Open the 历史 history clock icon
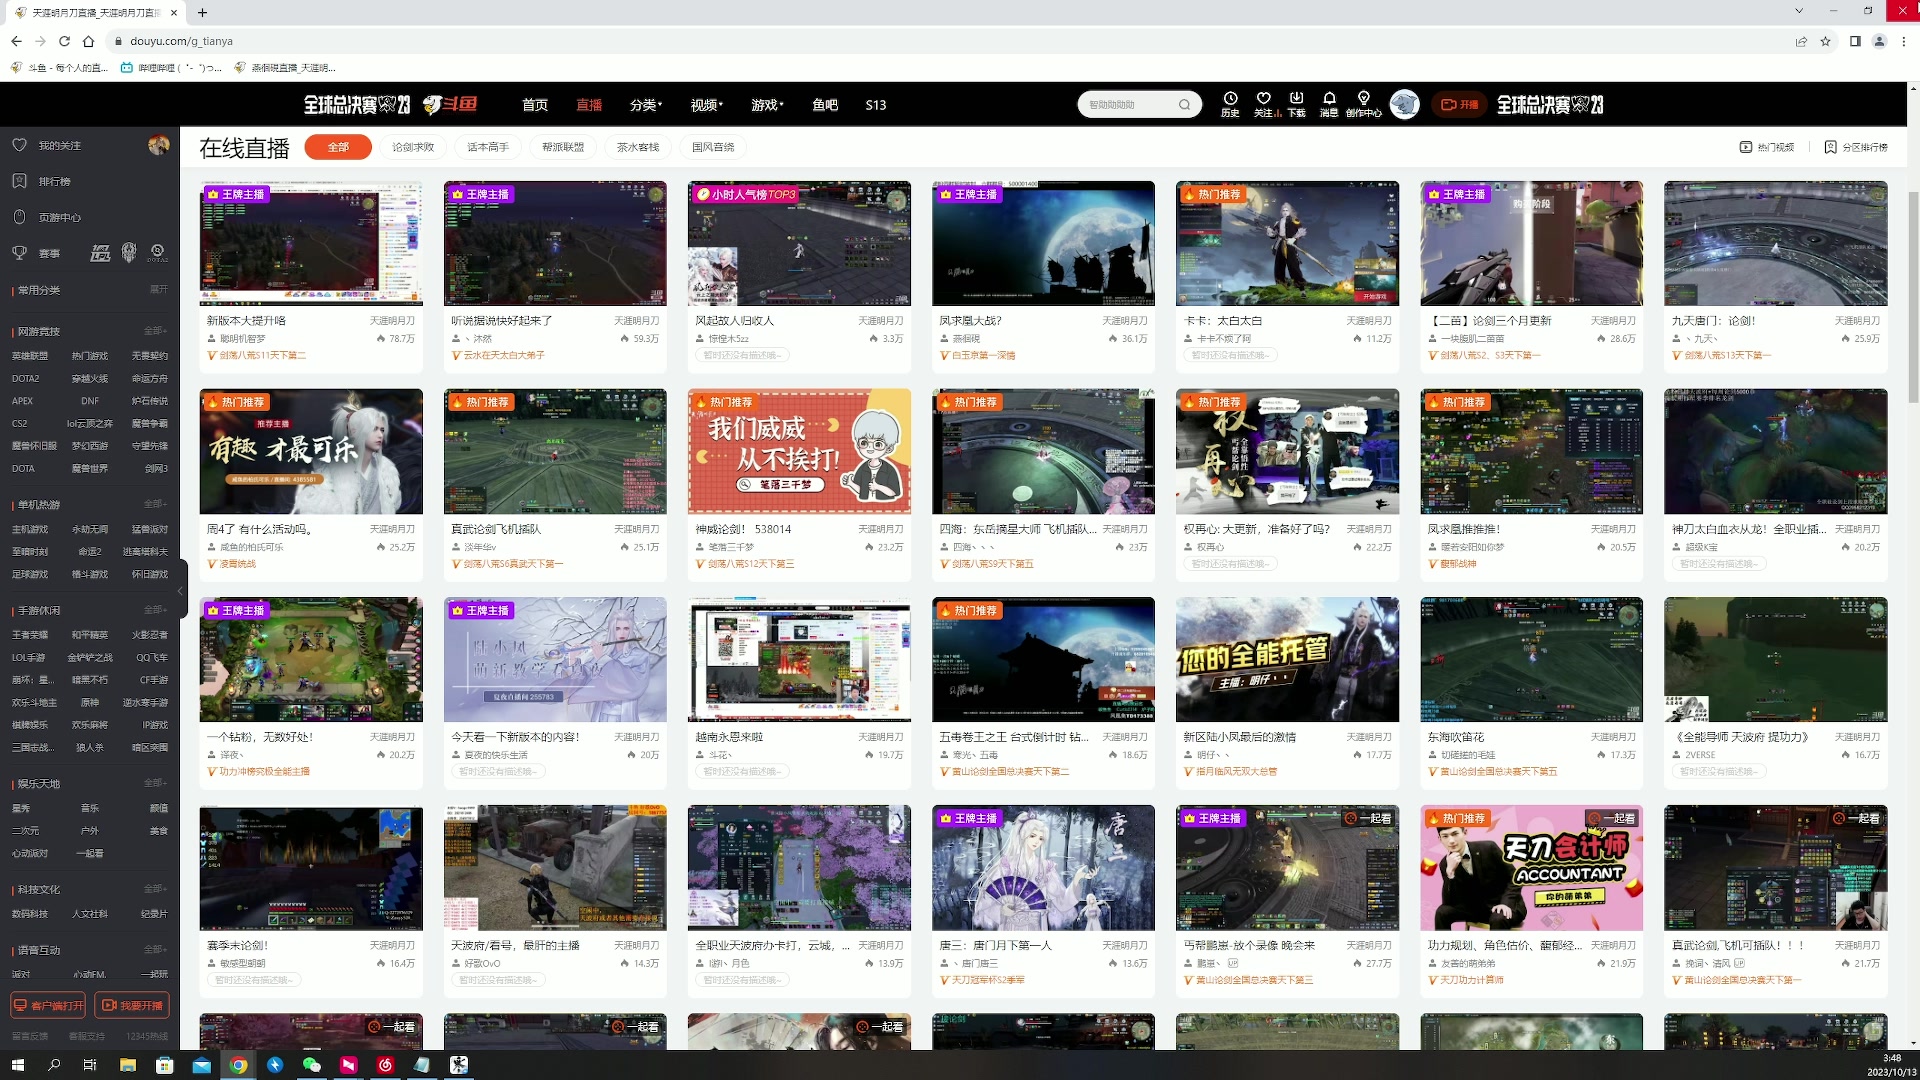 1230,99
